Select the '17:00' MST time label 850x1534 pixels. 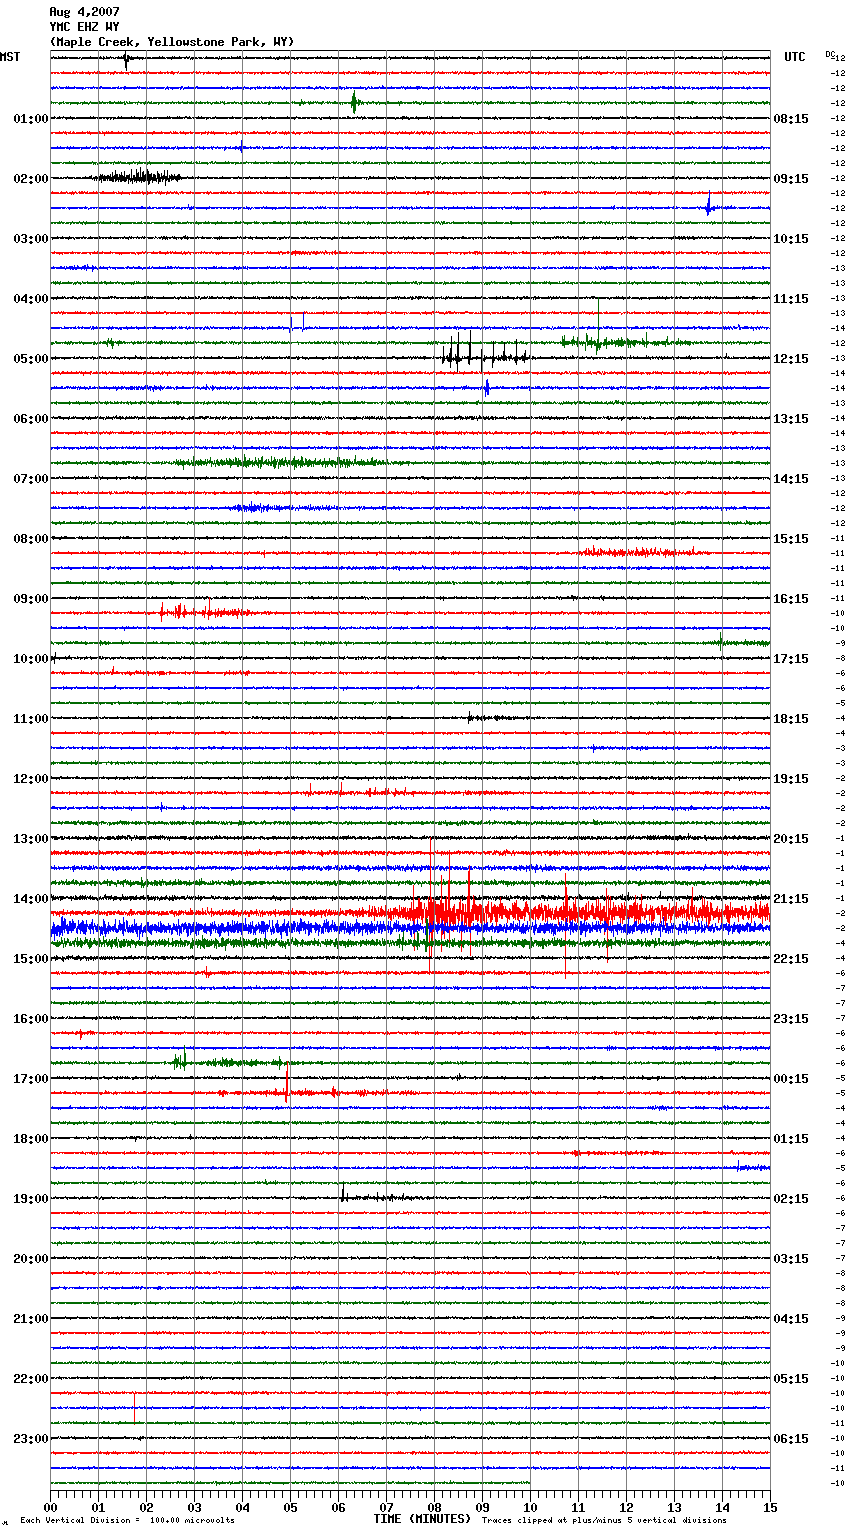click(31, 1079)
